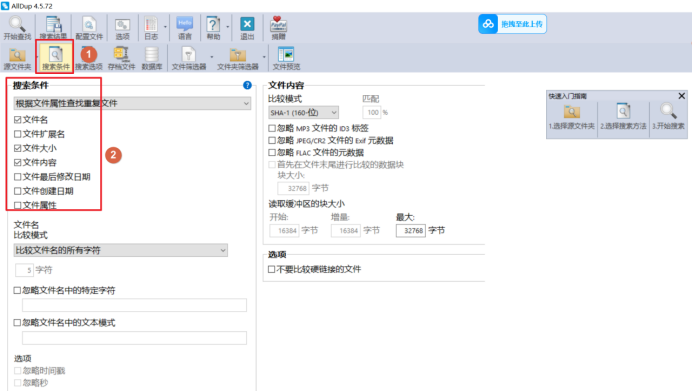Open the 文件夹筛选器 folder filter icon
692x392 pixels.
click(237, 58)
